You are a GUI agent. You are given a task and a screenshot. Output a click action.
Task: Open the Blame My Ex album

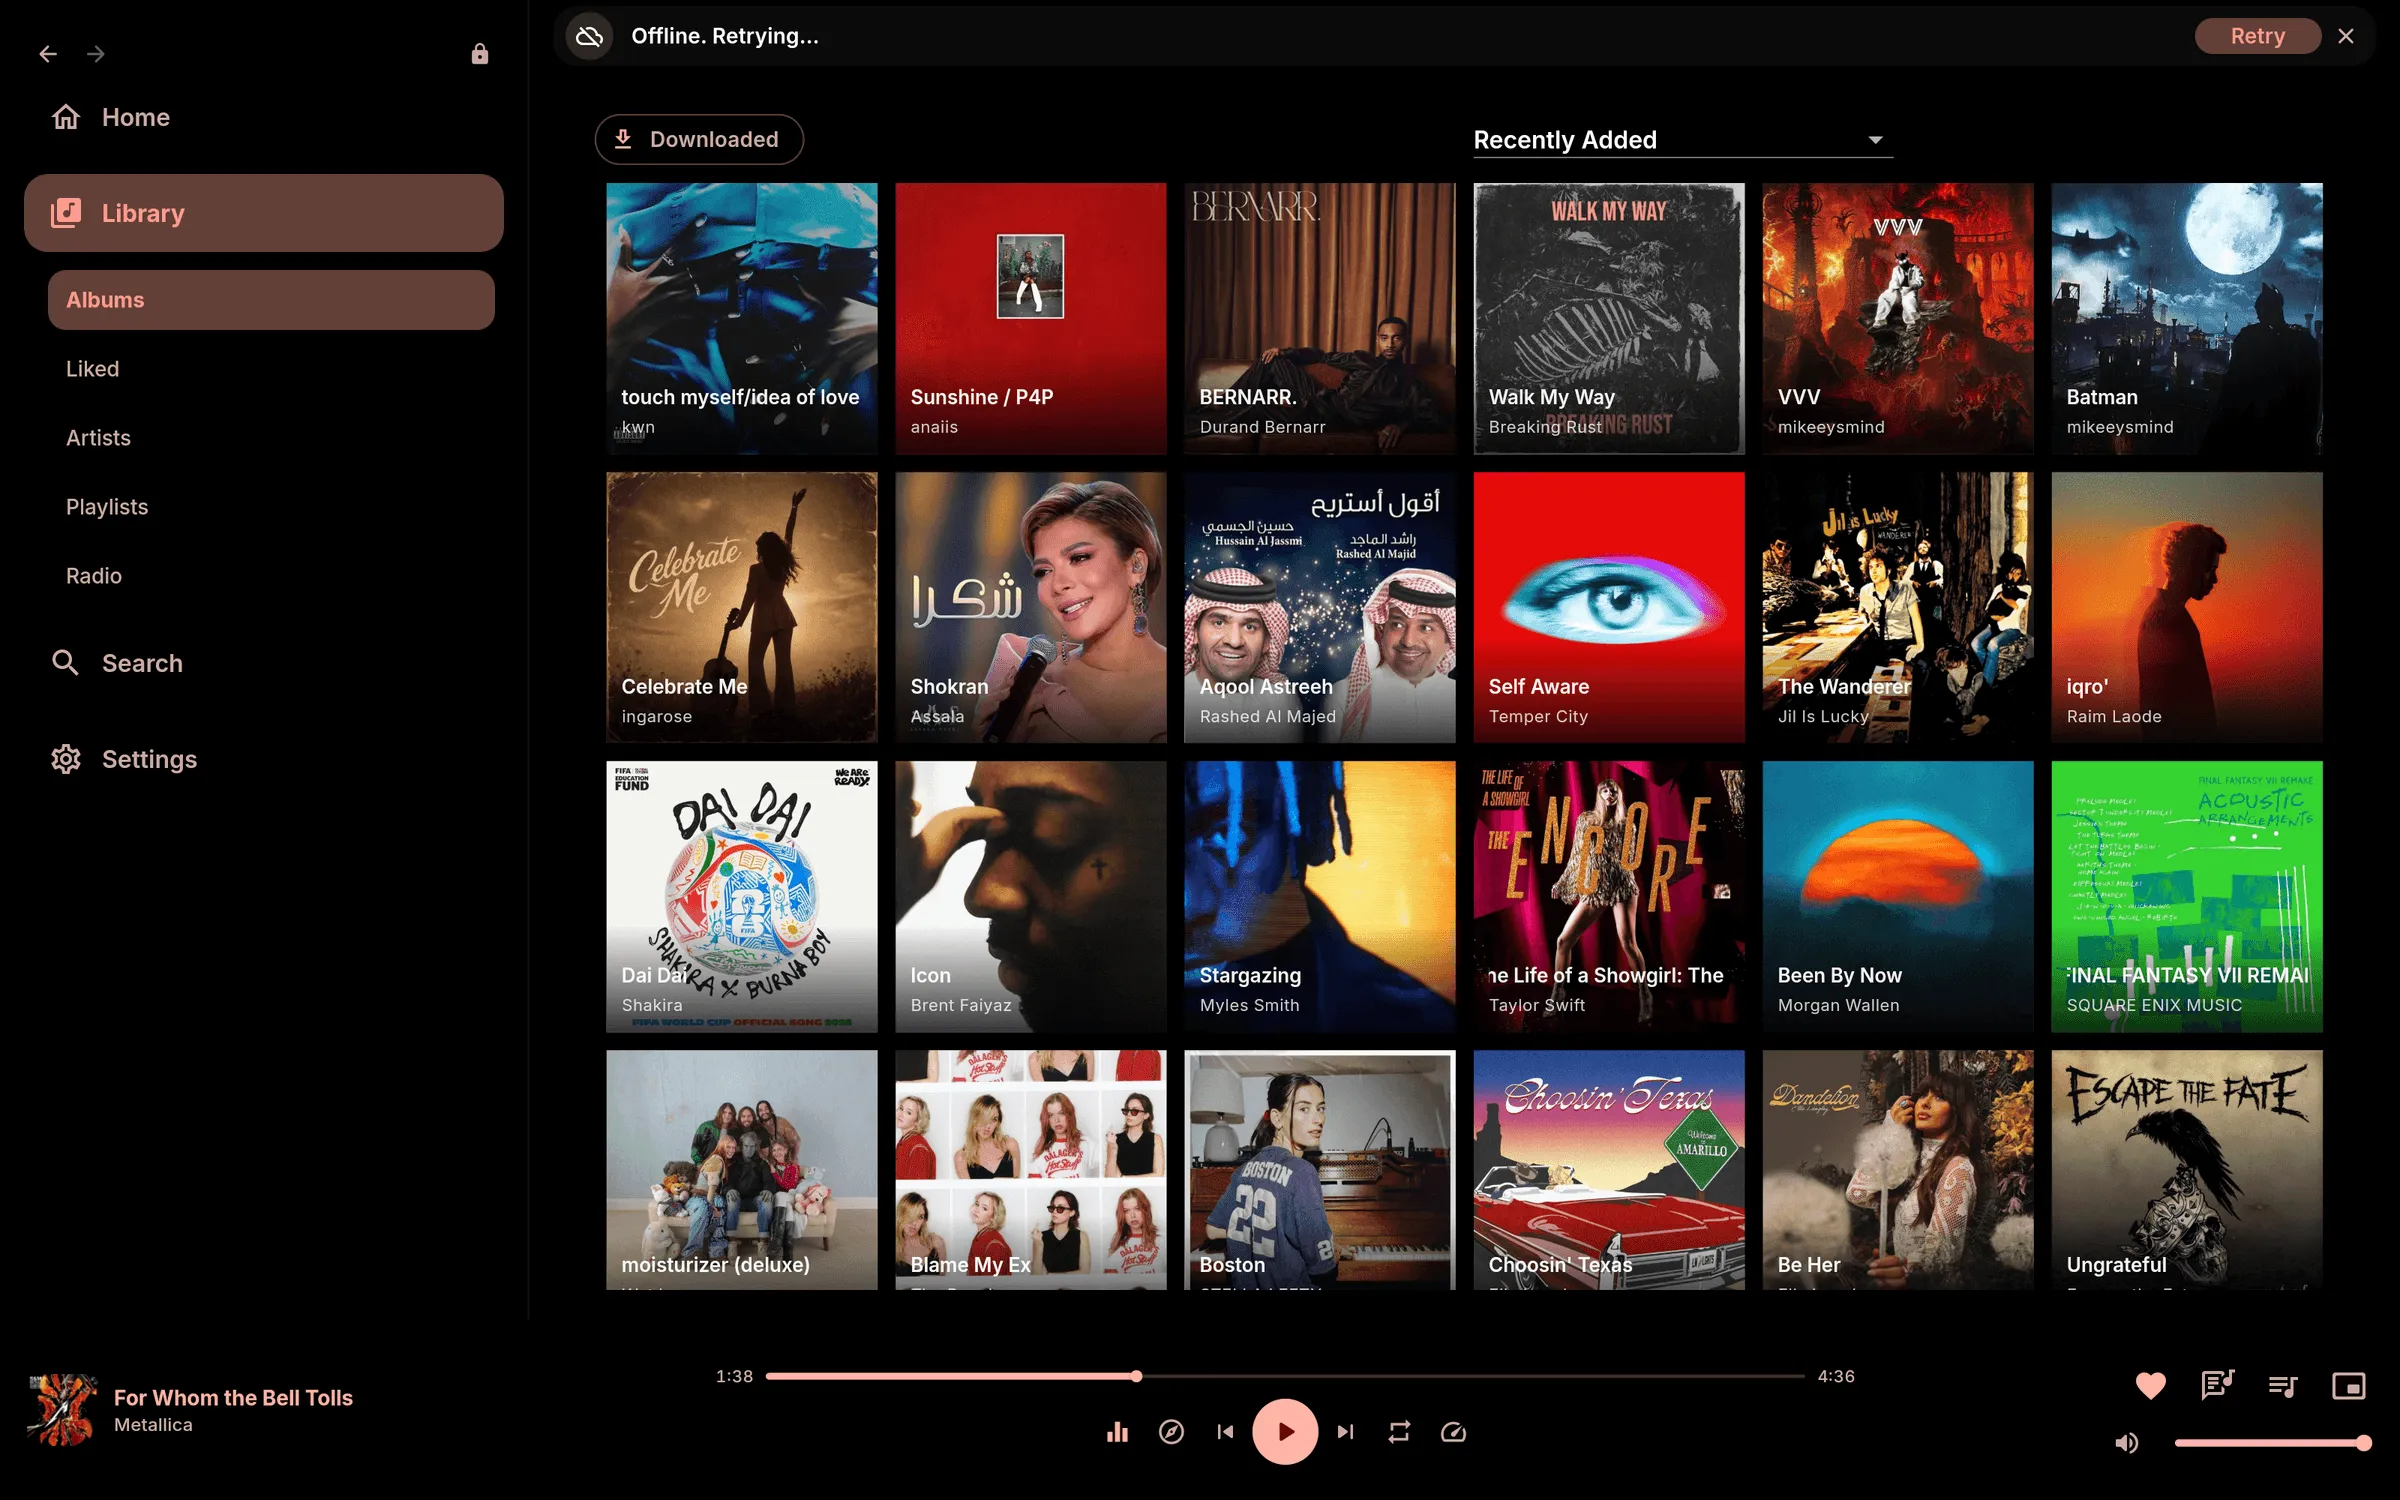(x=1031, y=1169)
